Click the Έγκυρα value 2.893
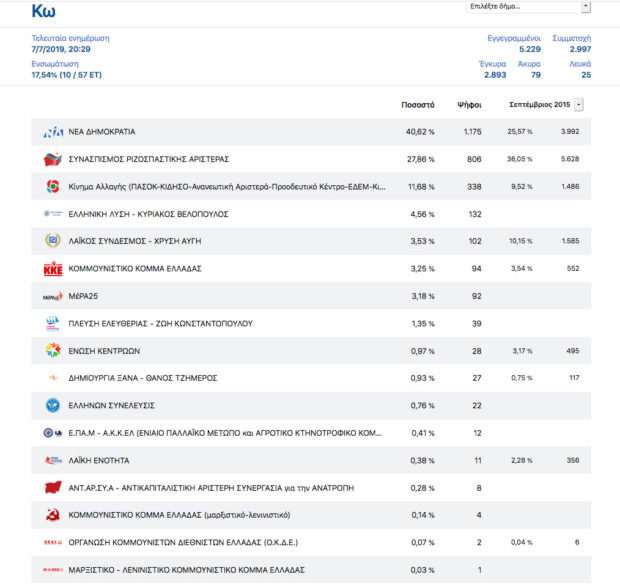This screenshot has width=620, height=588. point(495,75)
